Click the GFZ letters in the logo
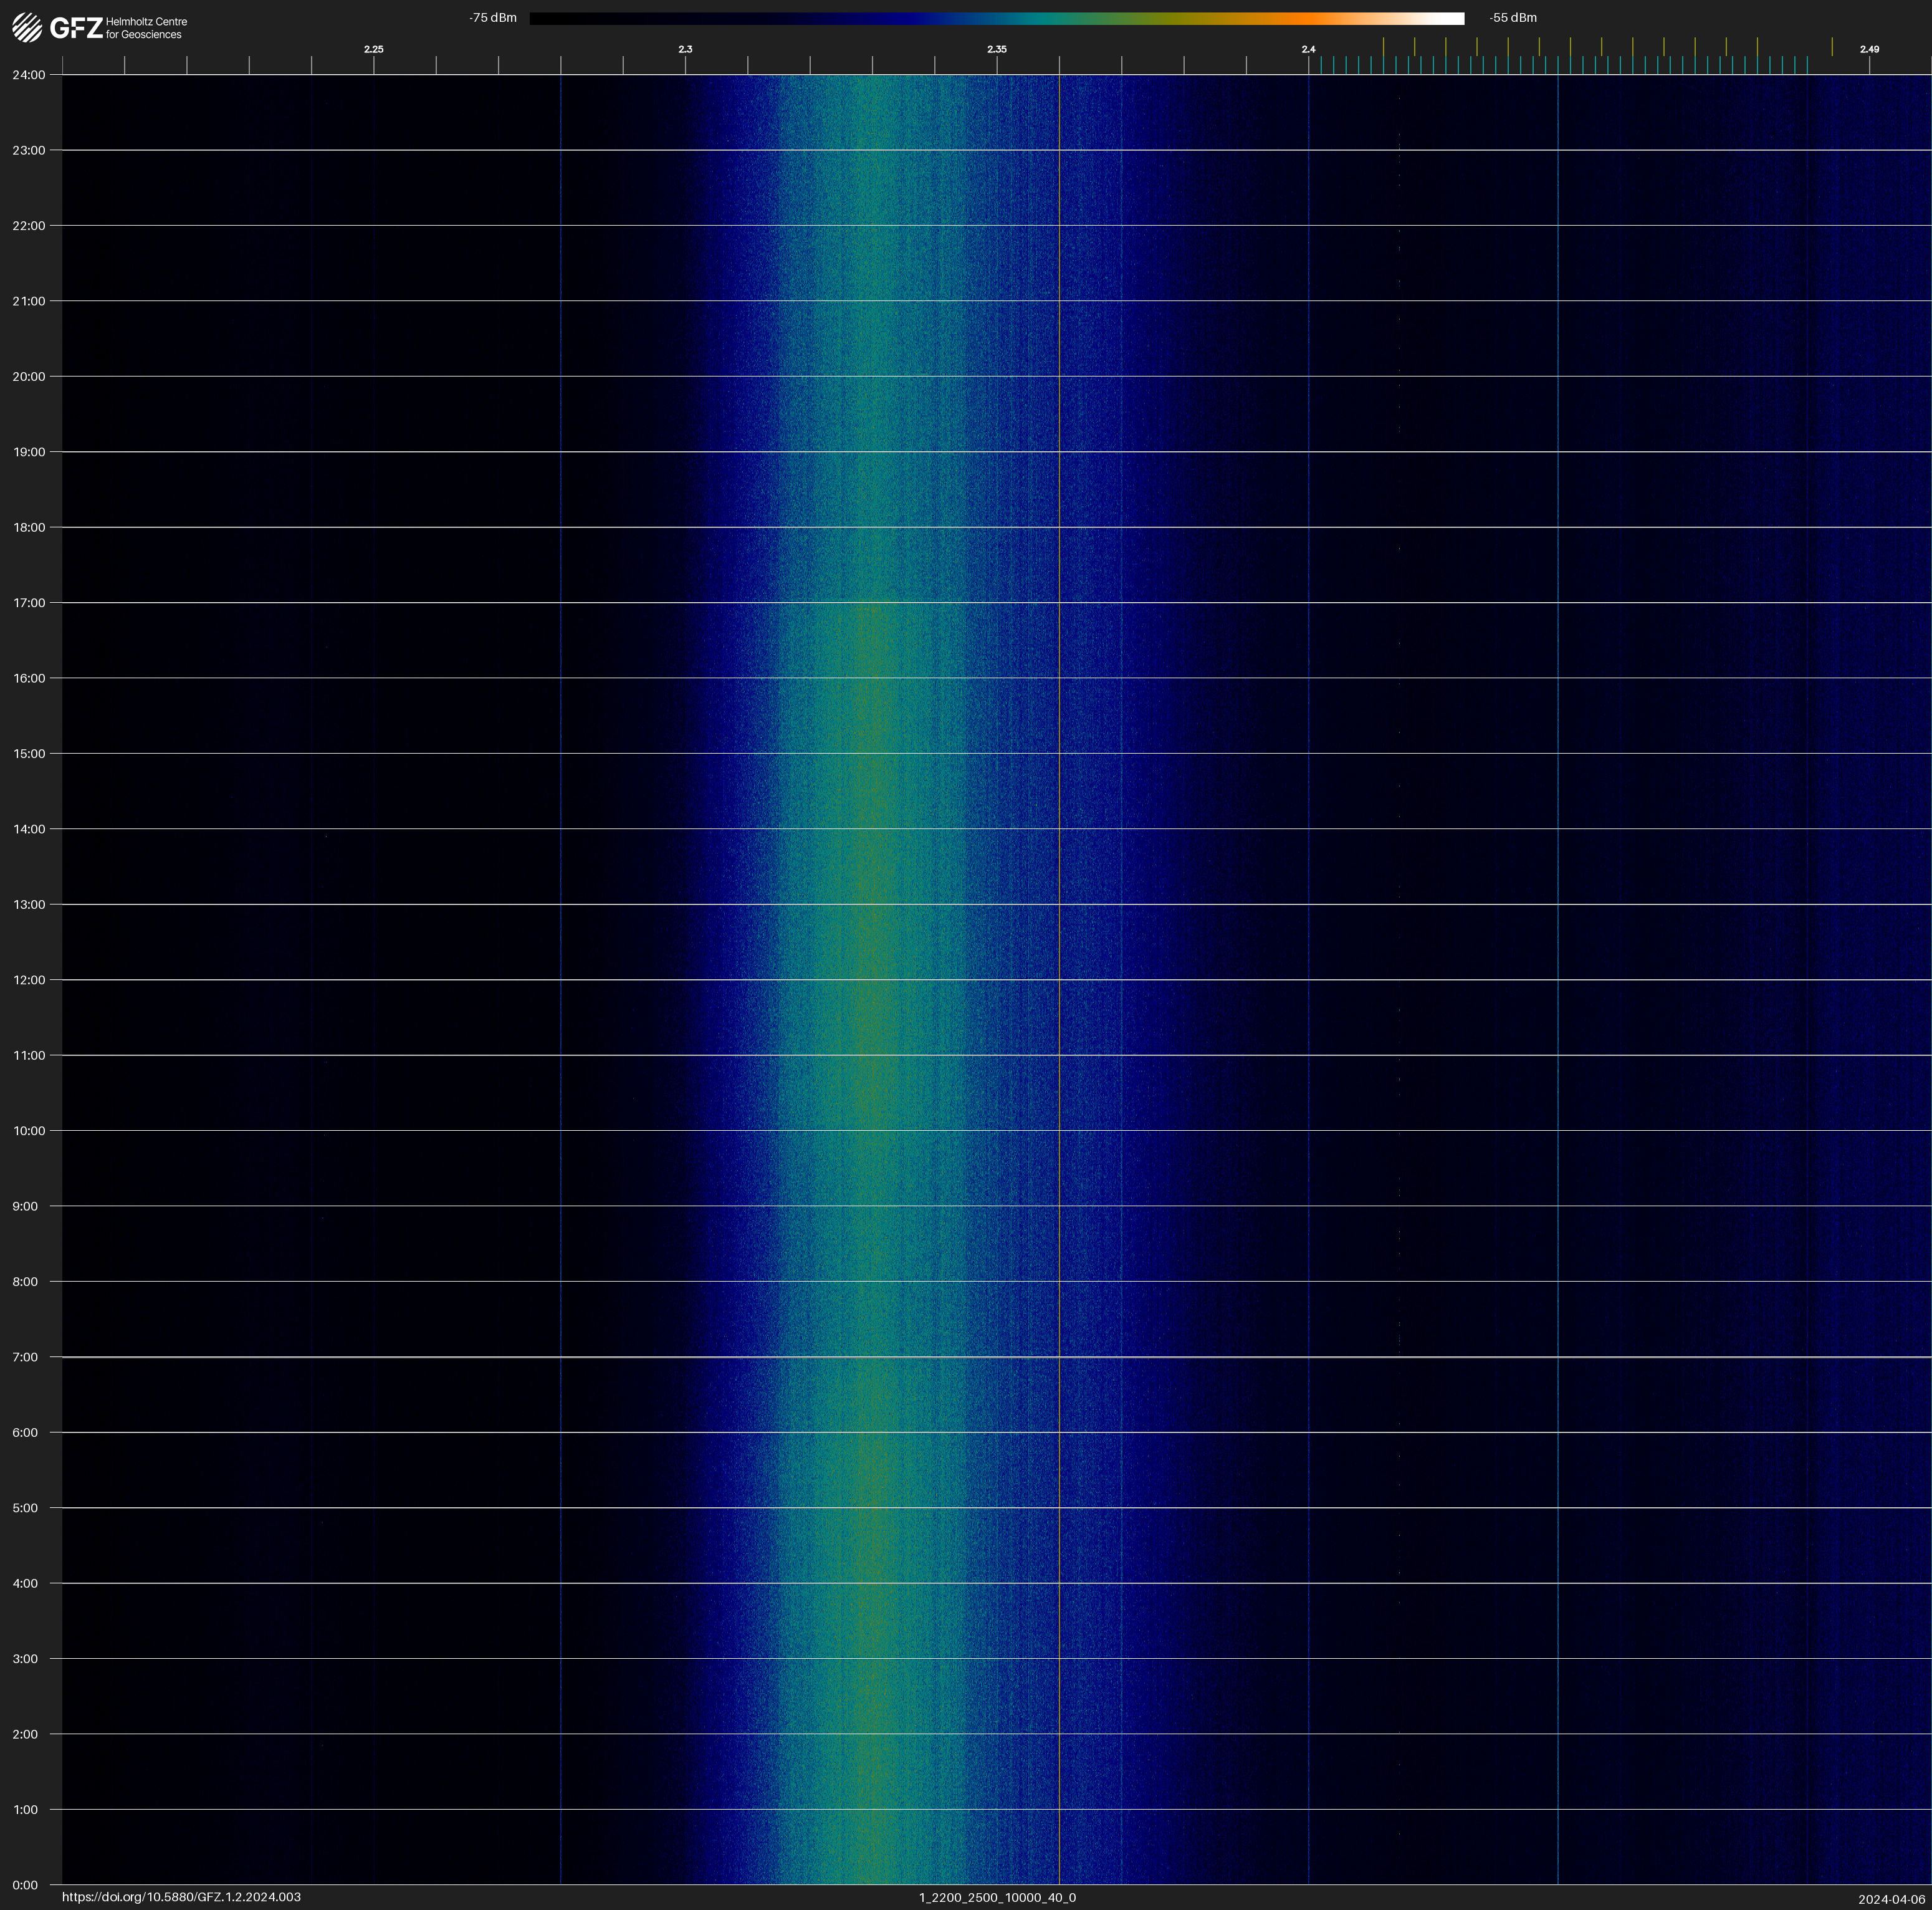The image size is (1932, 1910). point(76,28)
